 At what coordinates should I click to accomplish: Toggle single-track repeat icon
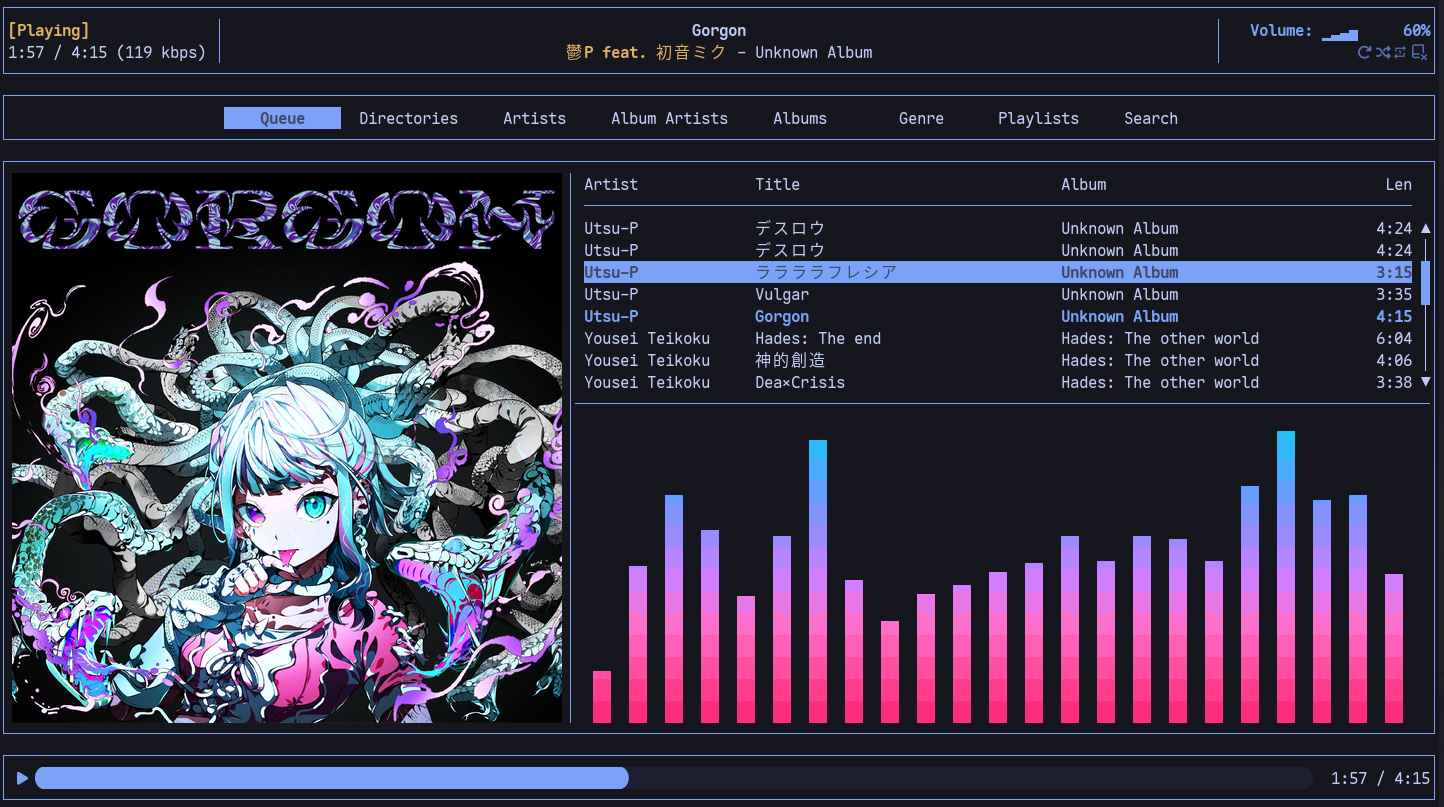(1400, 53)
